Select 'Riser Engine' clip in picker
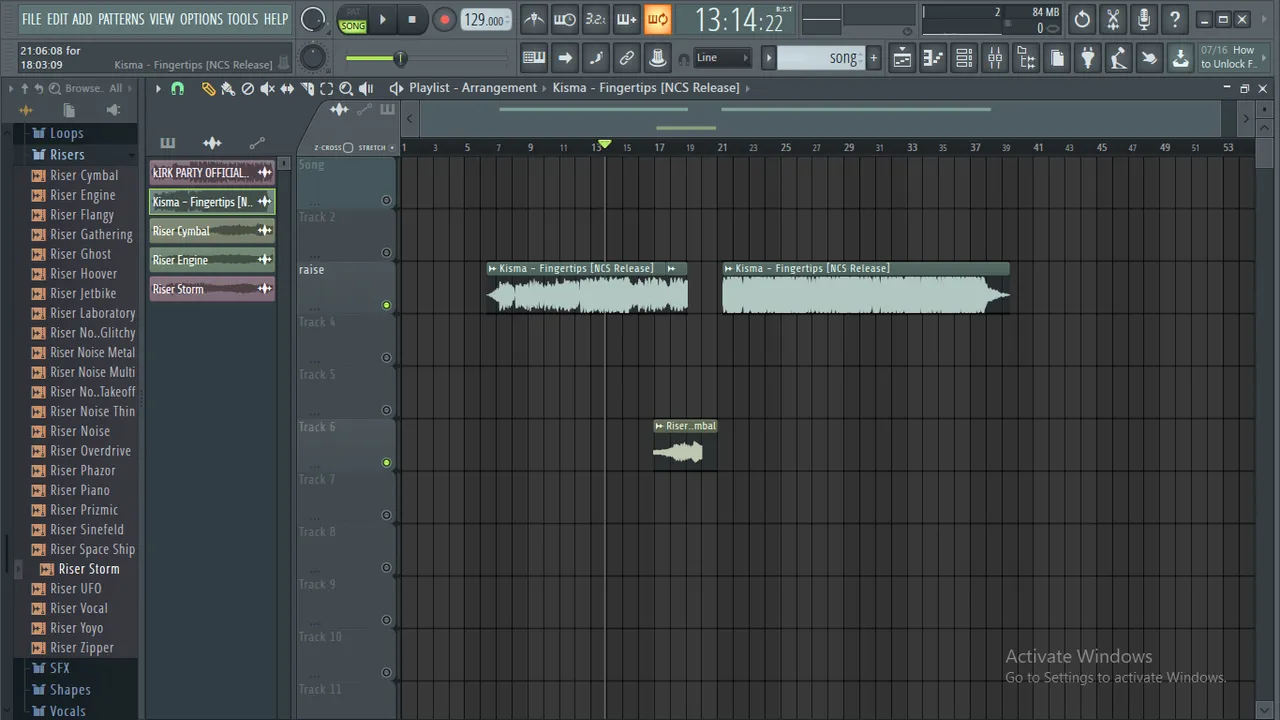Viewport: 1280px width, 720px height. [x=212, y=260]
